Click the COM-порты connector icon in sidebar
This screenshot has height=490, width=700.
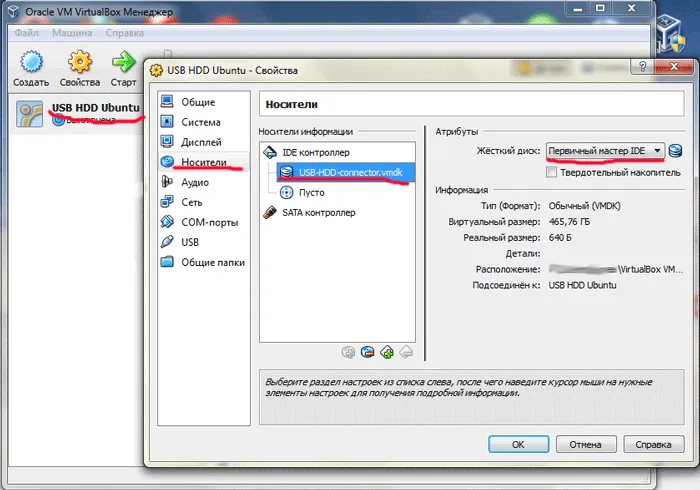167,222
